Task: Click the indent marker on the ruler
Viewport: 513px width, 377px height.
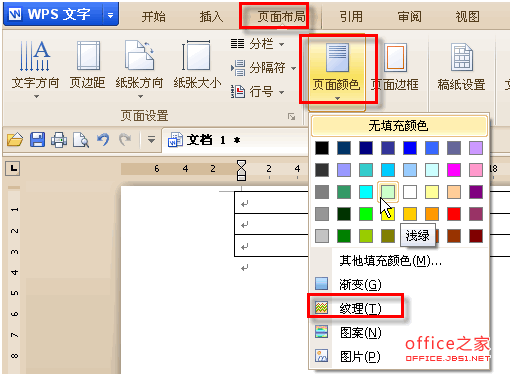Action: [241, 170]
